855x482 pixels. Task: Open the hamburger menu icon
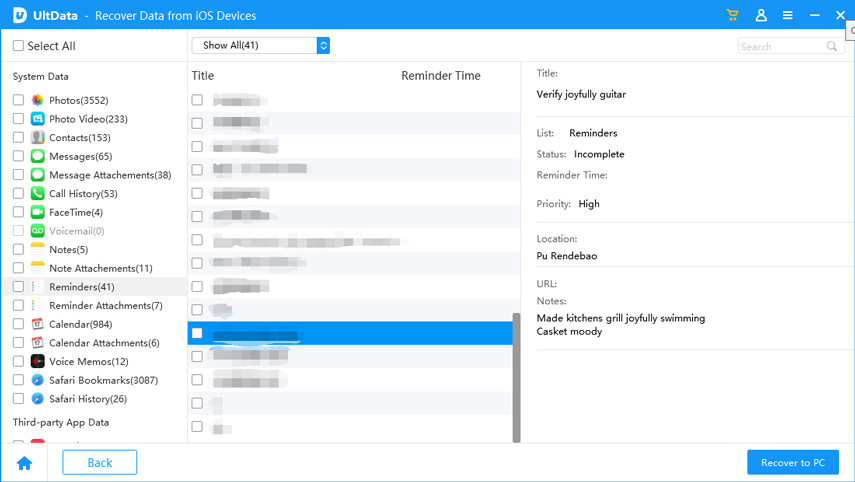[x=788, y=16]
